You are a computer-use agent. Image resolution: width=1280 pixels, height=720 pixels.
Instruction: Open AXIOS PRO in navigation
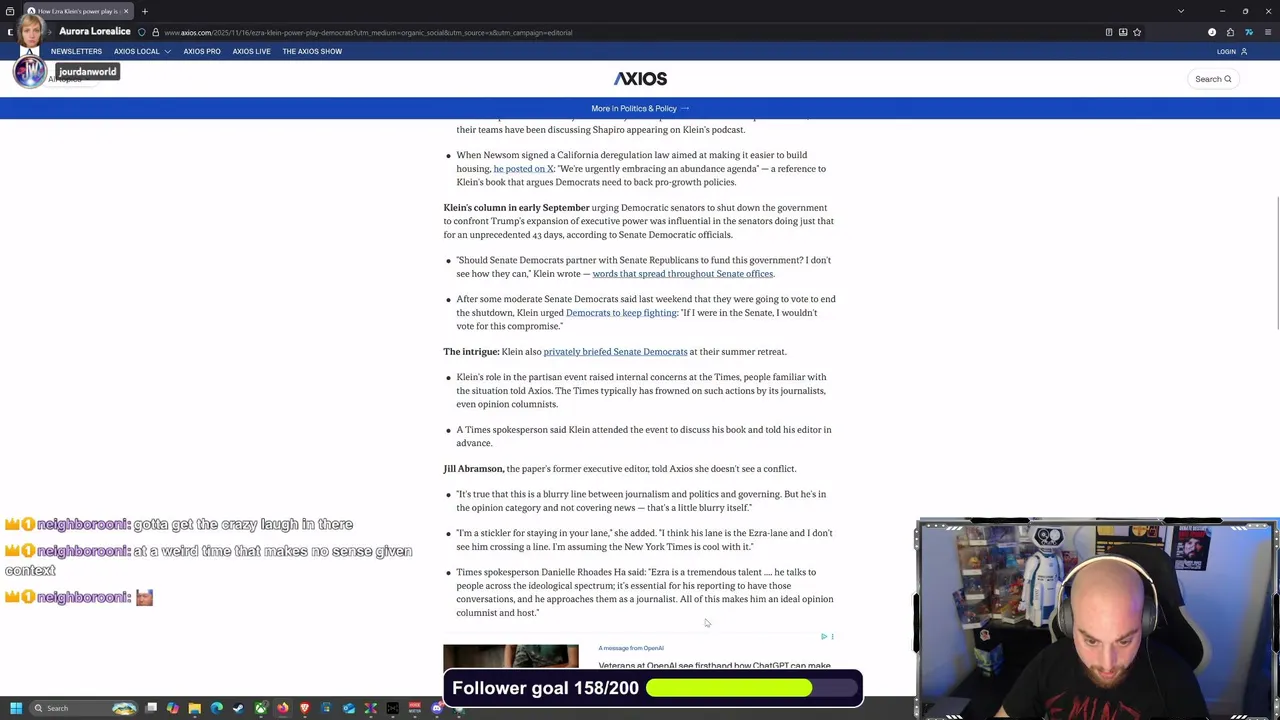tap(202, 51)
